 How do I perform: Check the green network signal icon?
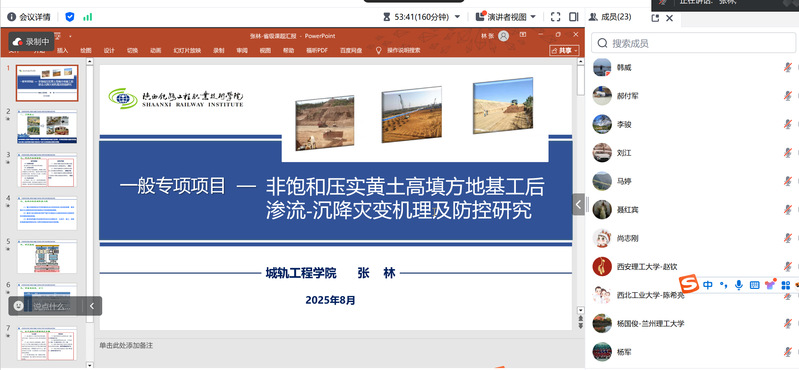coord(88,17)
